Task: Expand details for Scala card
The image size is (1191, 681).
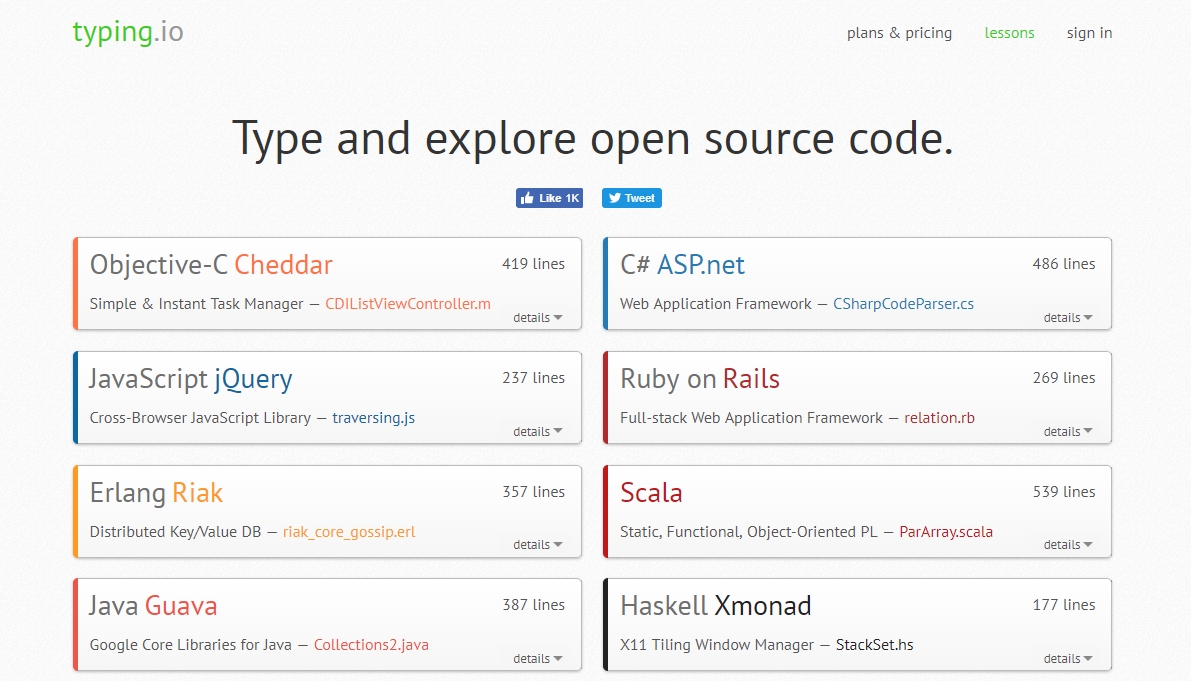Action: [x=1068, y=544]
